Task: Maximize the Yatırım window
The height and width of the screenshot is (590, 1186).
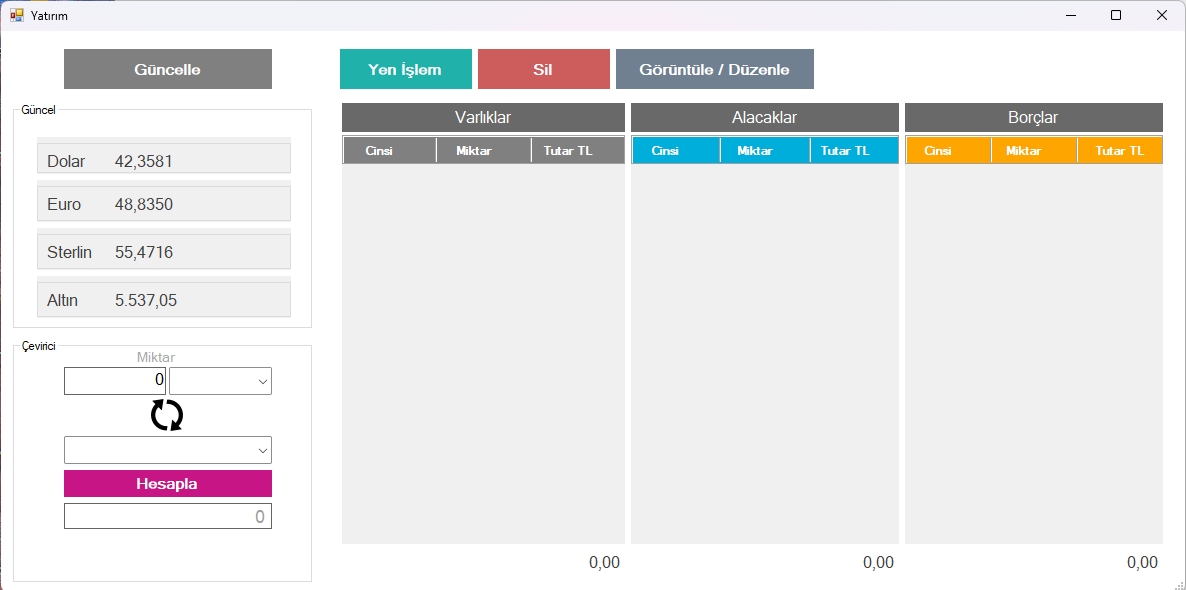Action: coord(1116,15)
